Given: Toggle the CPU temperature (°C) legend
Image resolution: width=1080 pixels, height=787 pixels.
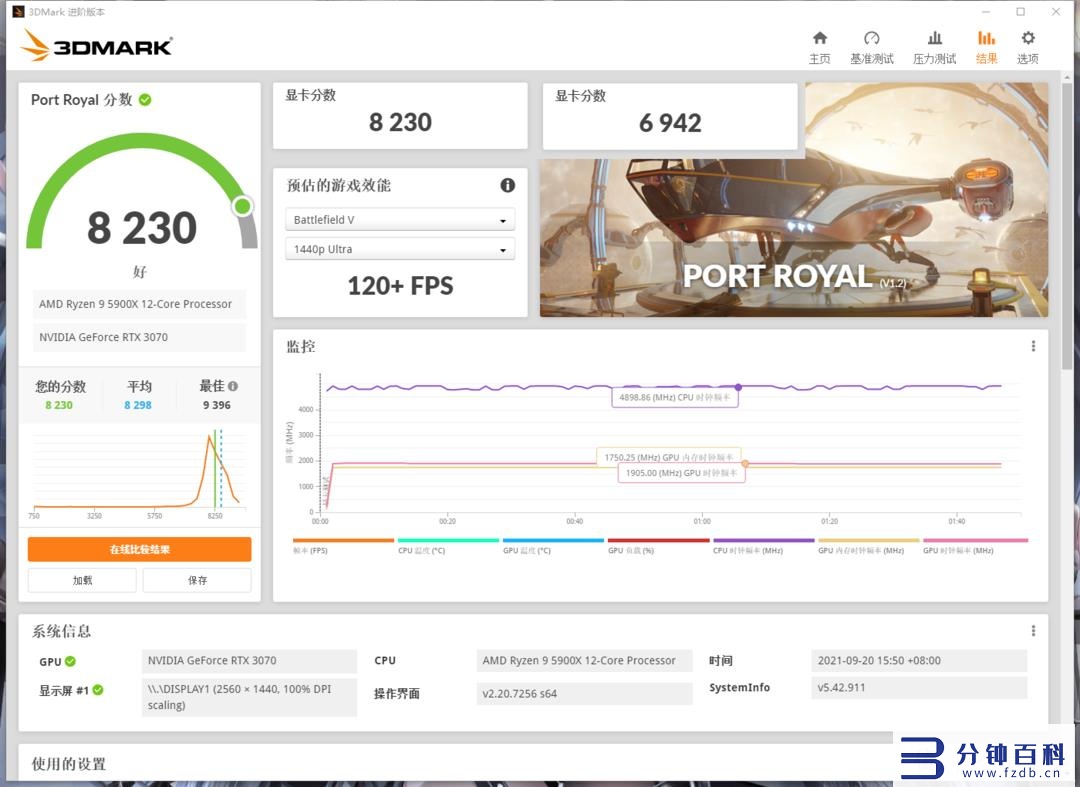Looking at the screenshot, I should (x=448, y=546).
